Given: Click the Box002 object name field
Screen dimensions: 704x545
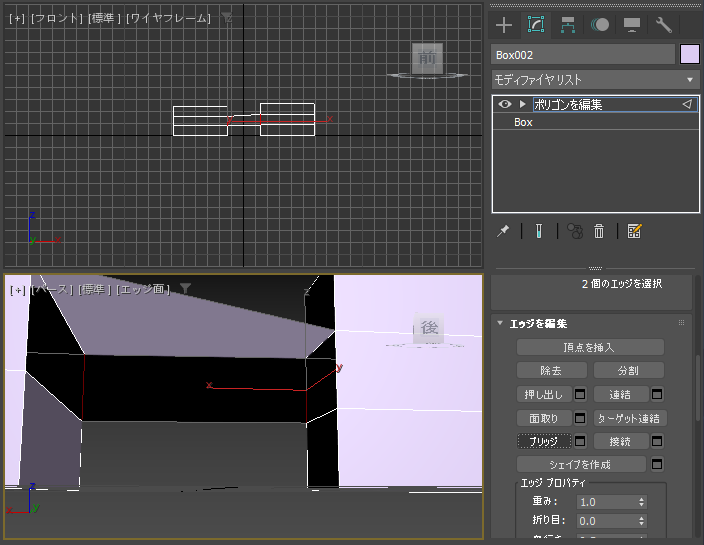Looking at the screenshot, I should (583, 55).
